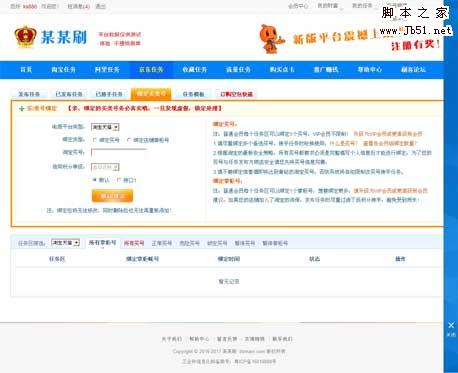Choose the 绑定买号 radio button
This screenshot has height=373, width=458.
click(95, 140)
